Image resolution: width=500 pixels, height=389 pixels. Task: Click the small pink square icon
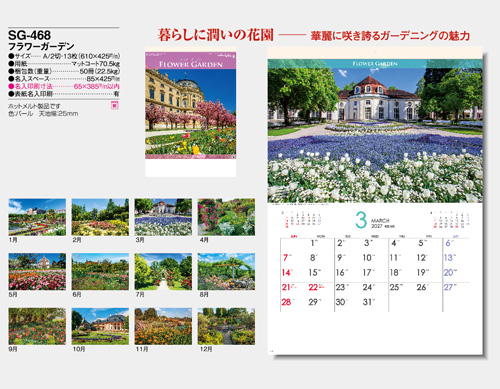pyautogui.click(x=115, y=106)
